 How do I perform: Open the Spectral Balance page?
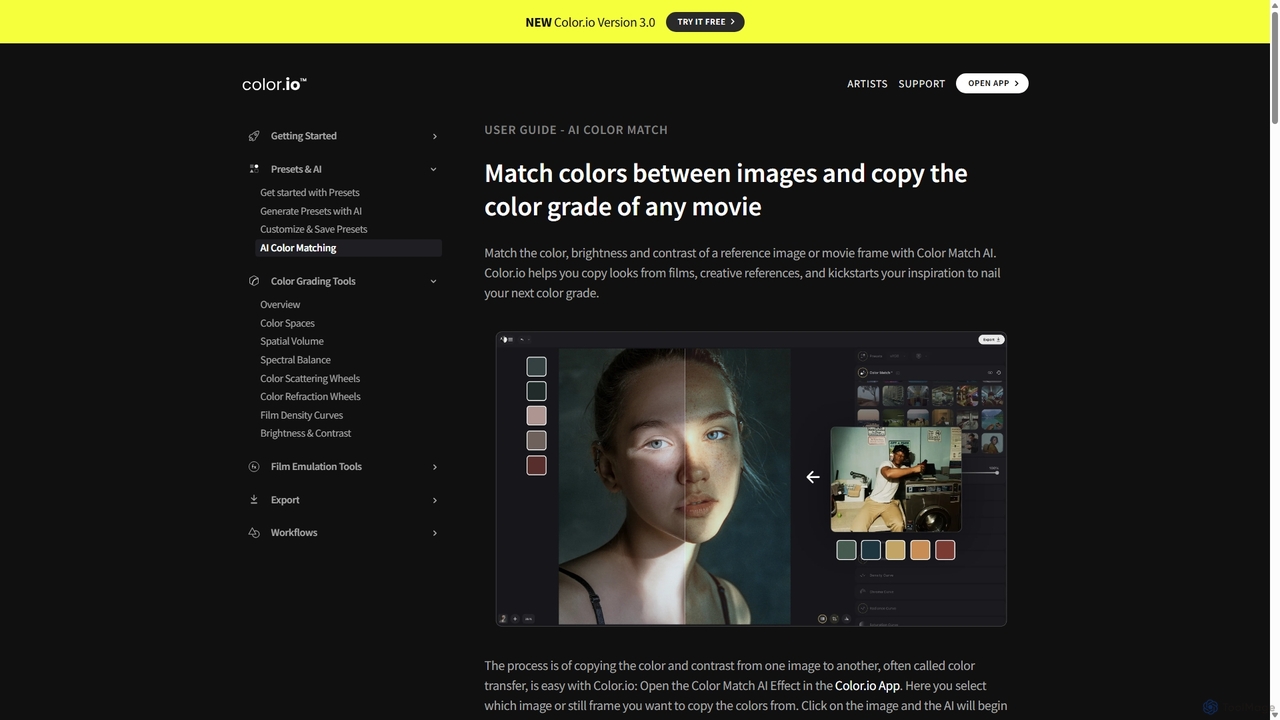pos(295,360)
